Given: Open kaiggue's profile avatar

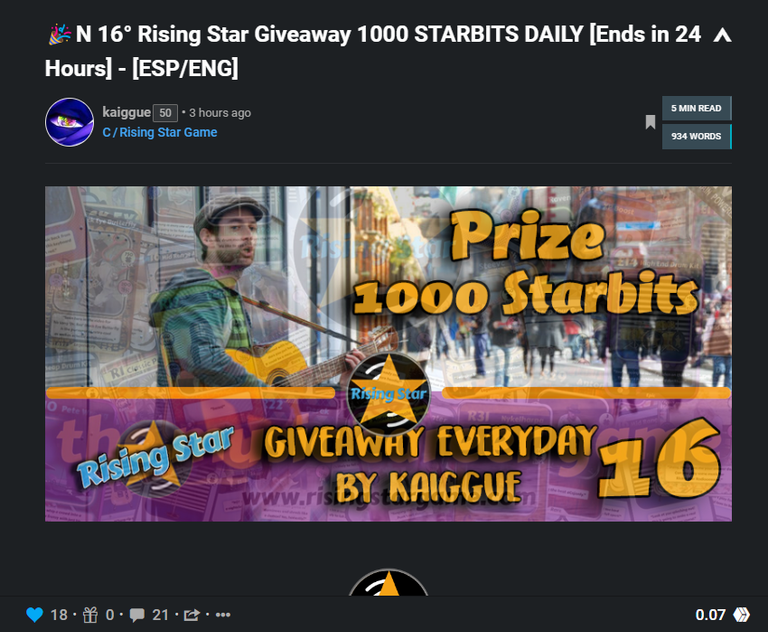Looking at the screenshot, I should coord(70,122).
